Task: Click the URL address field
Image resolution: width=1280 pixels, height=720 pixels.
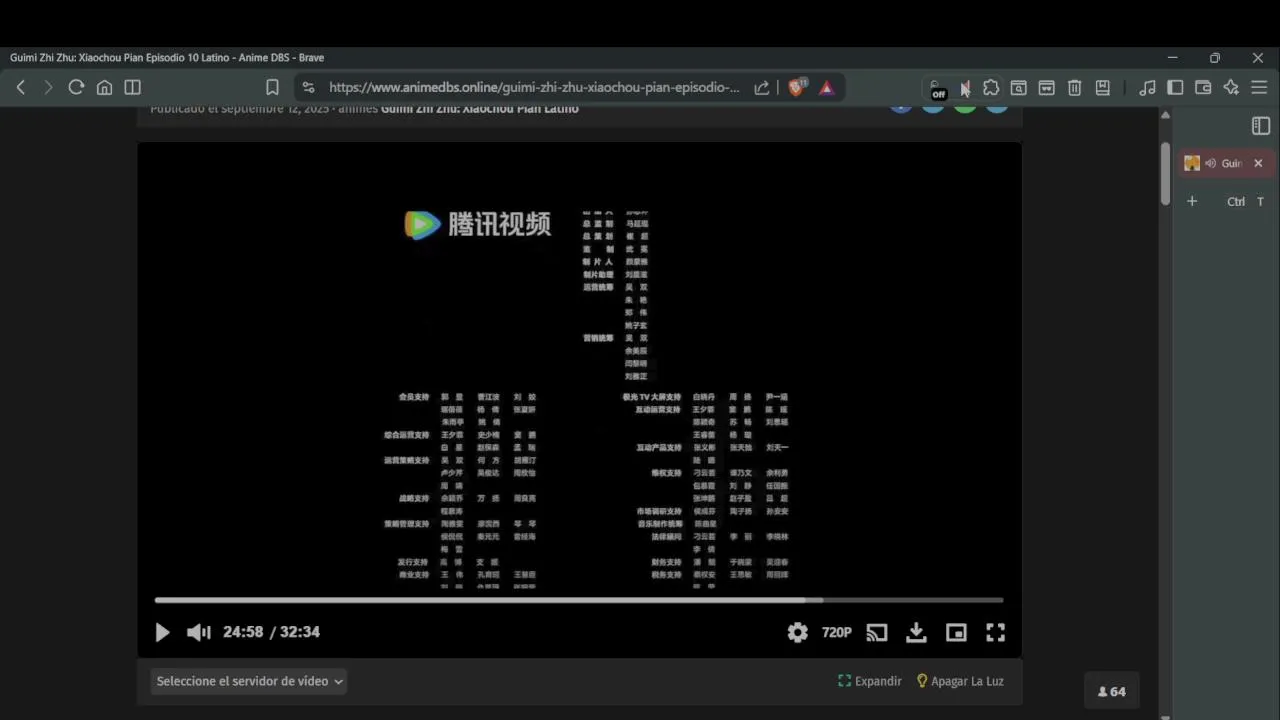Action: click(534, 88)
